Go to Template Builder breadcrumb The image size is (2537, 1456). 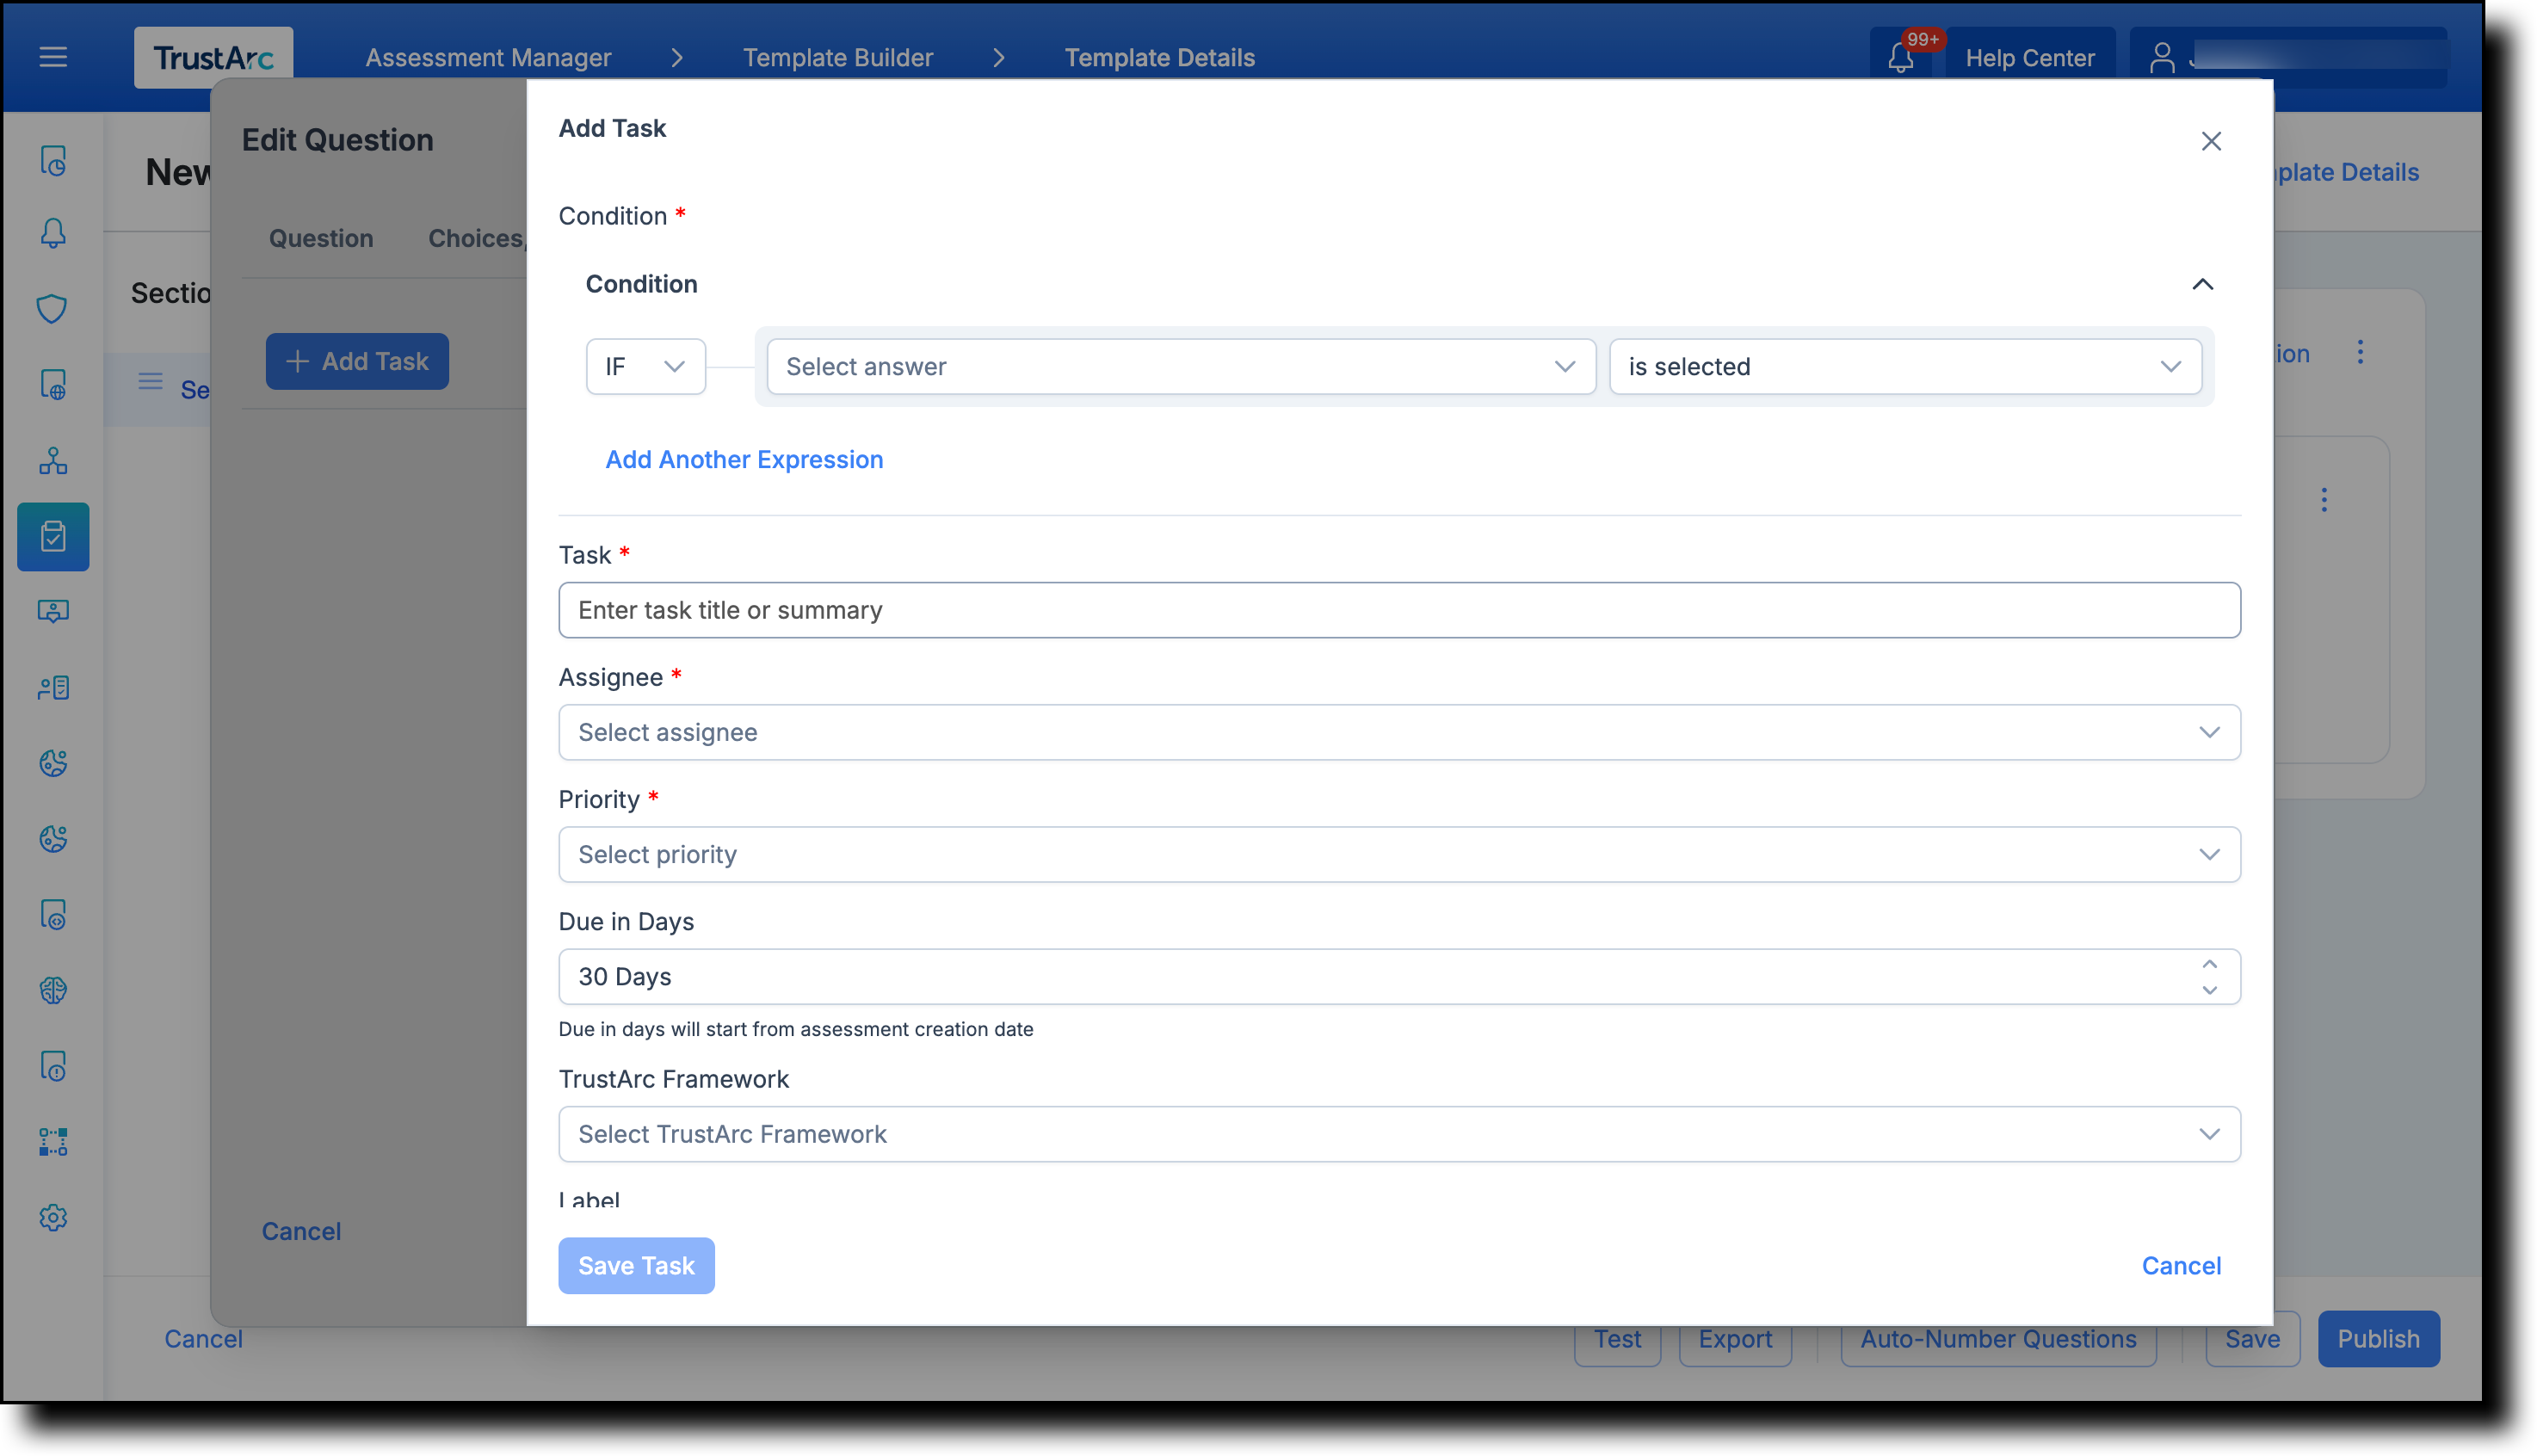click(838, 57)
